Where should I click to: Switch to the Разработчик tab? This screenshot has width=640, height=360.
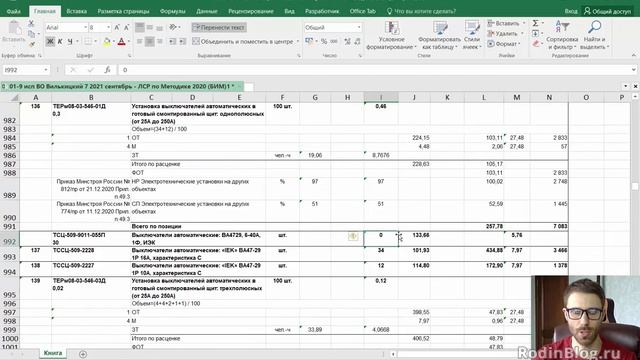[322, 11]
